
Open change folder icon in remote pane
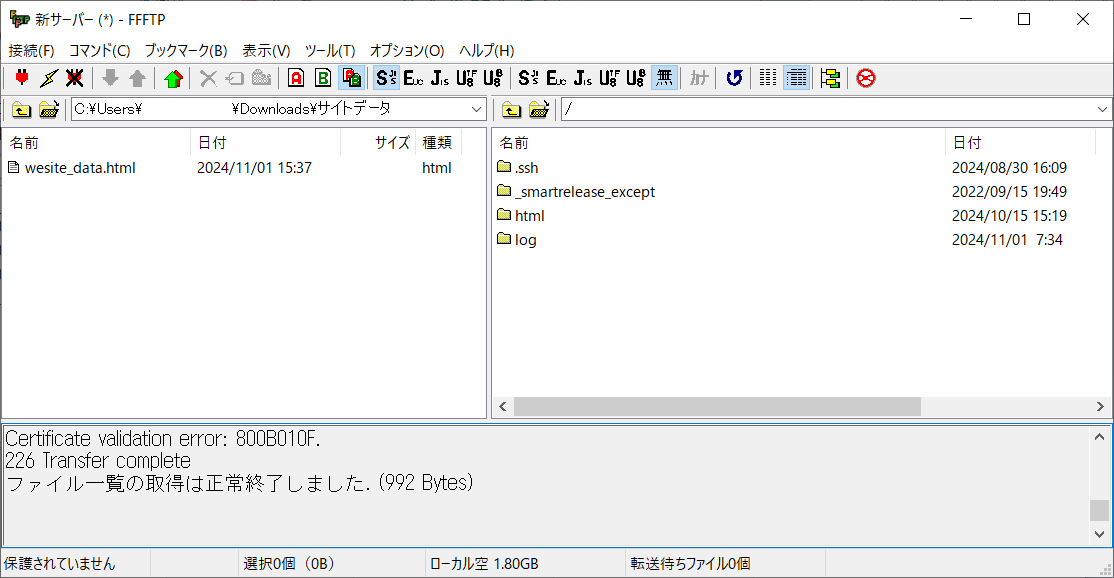click(539, 109)
